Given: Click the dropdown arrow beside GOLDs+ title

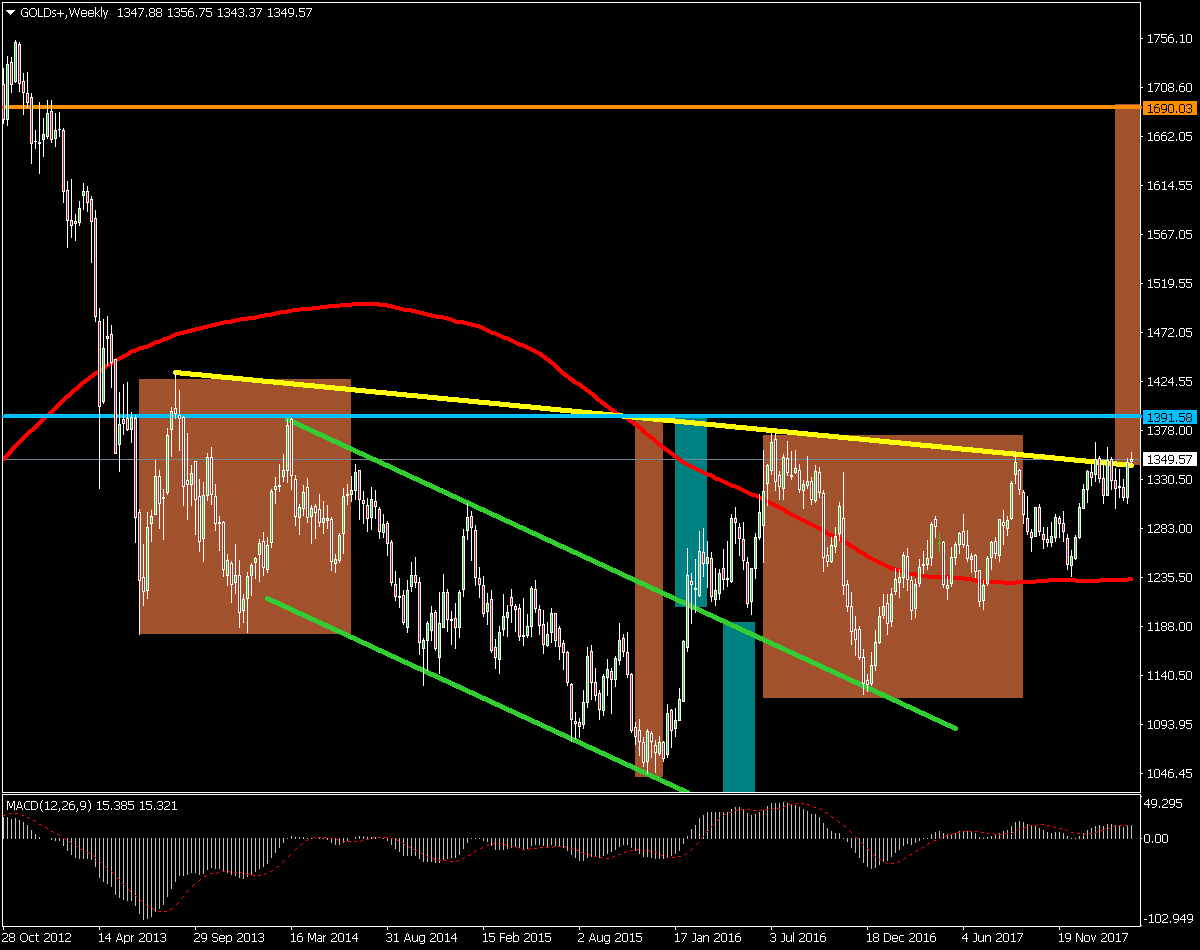Looking at the screenshot, I should tap(11, 12).
